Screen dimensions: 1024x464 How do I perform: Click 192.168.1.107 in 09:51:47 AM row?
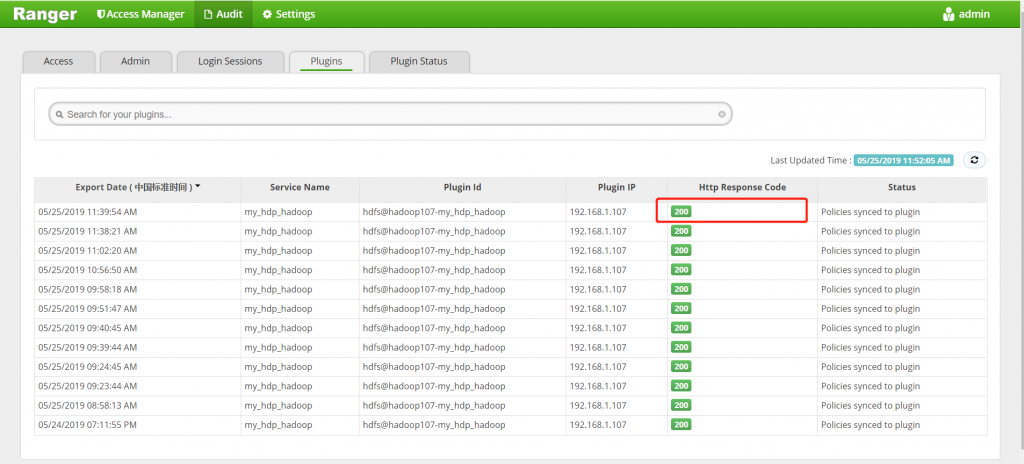click(x=598, y=308)
